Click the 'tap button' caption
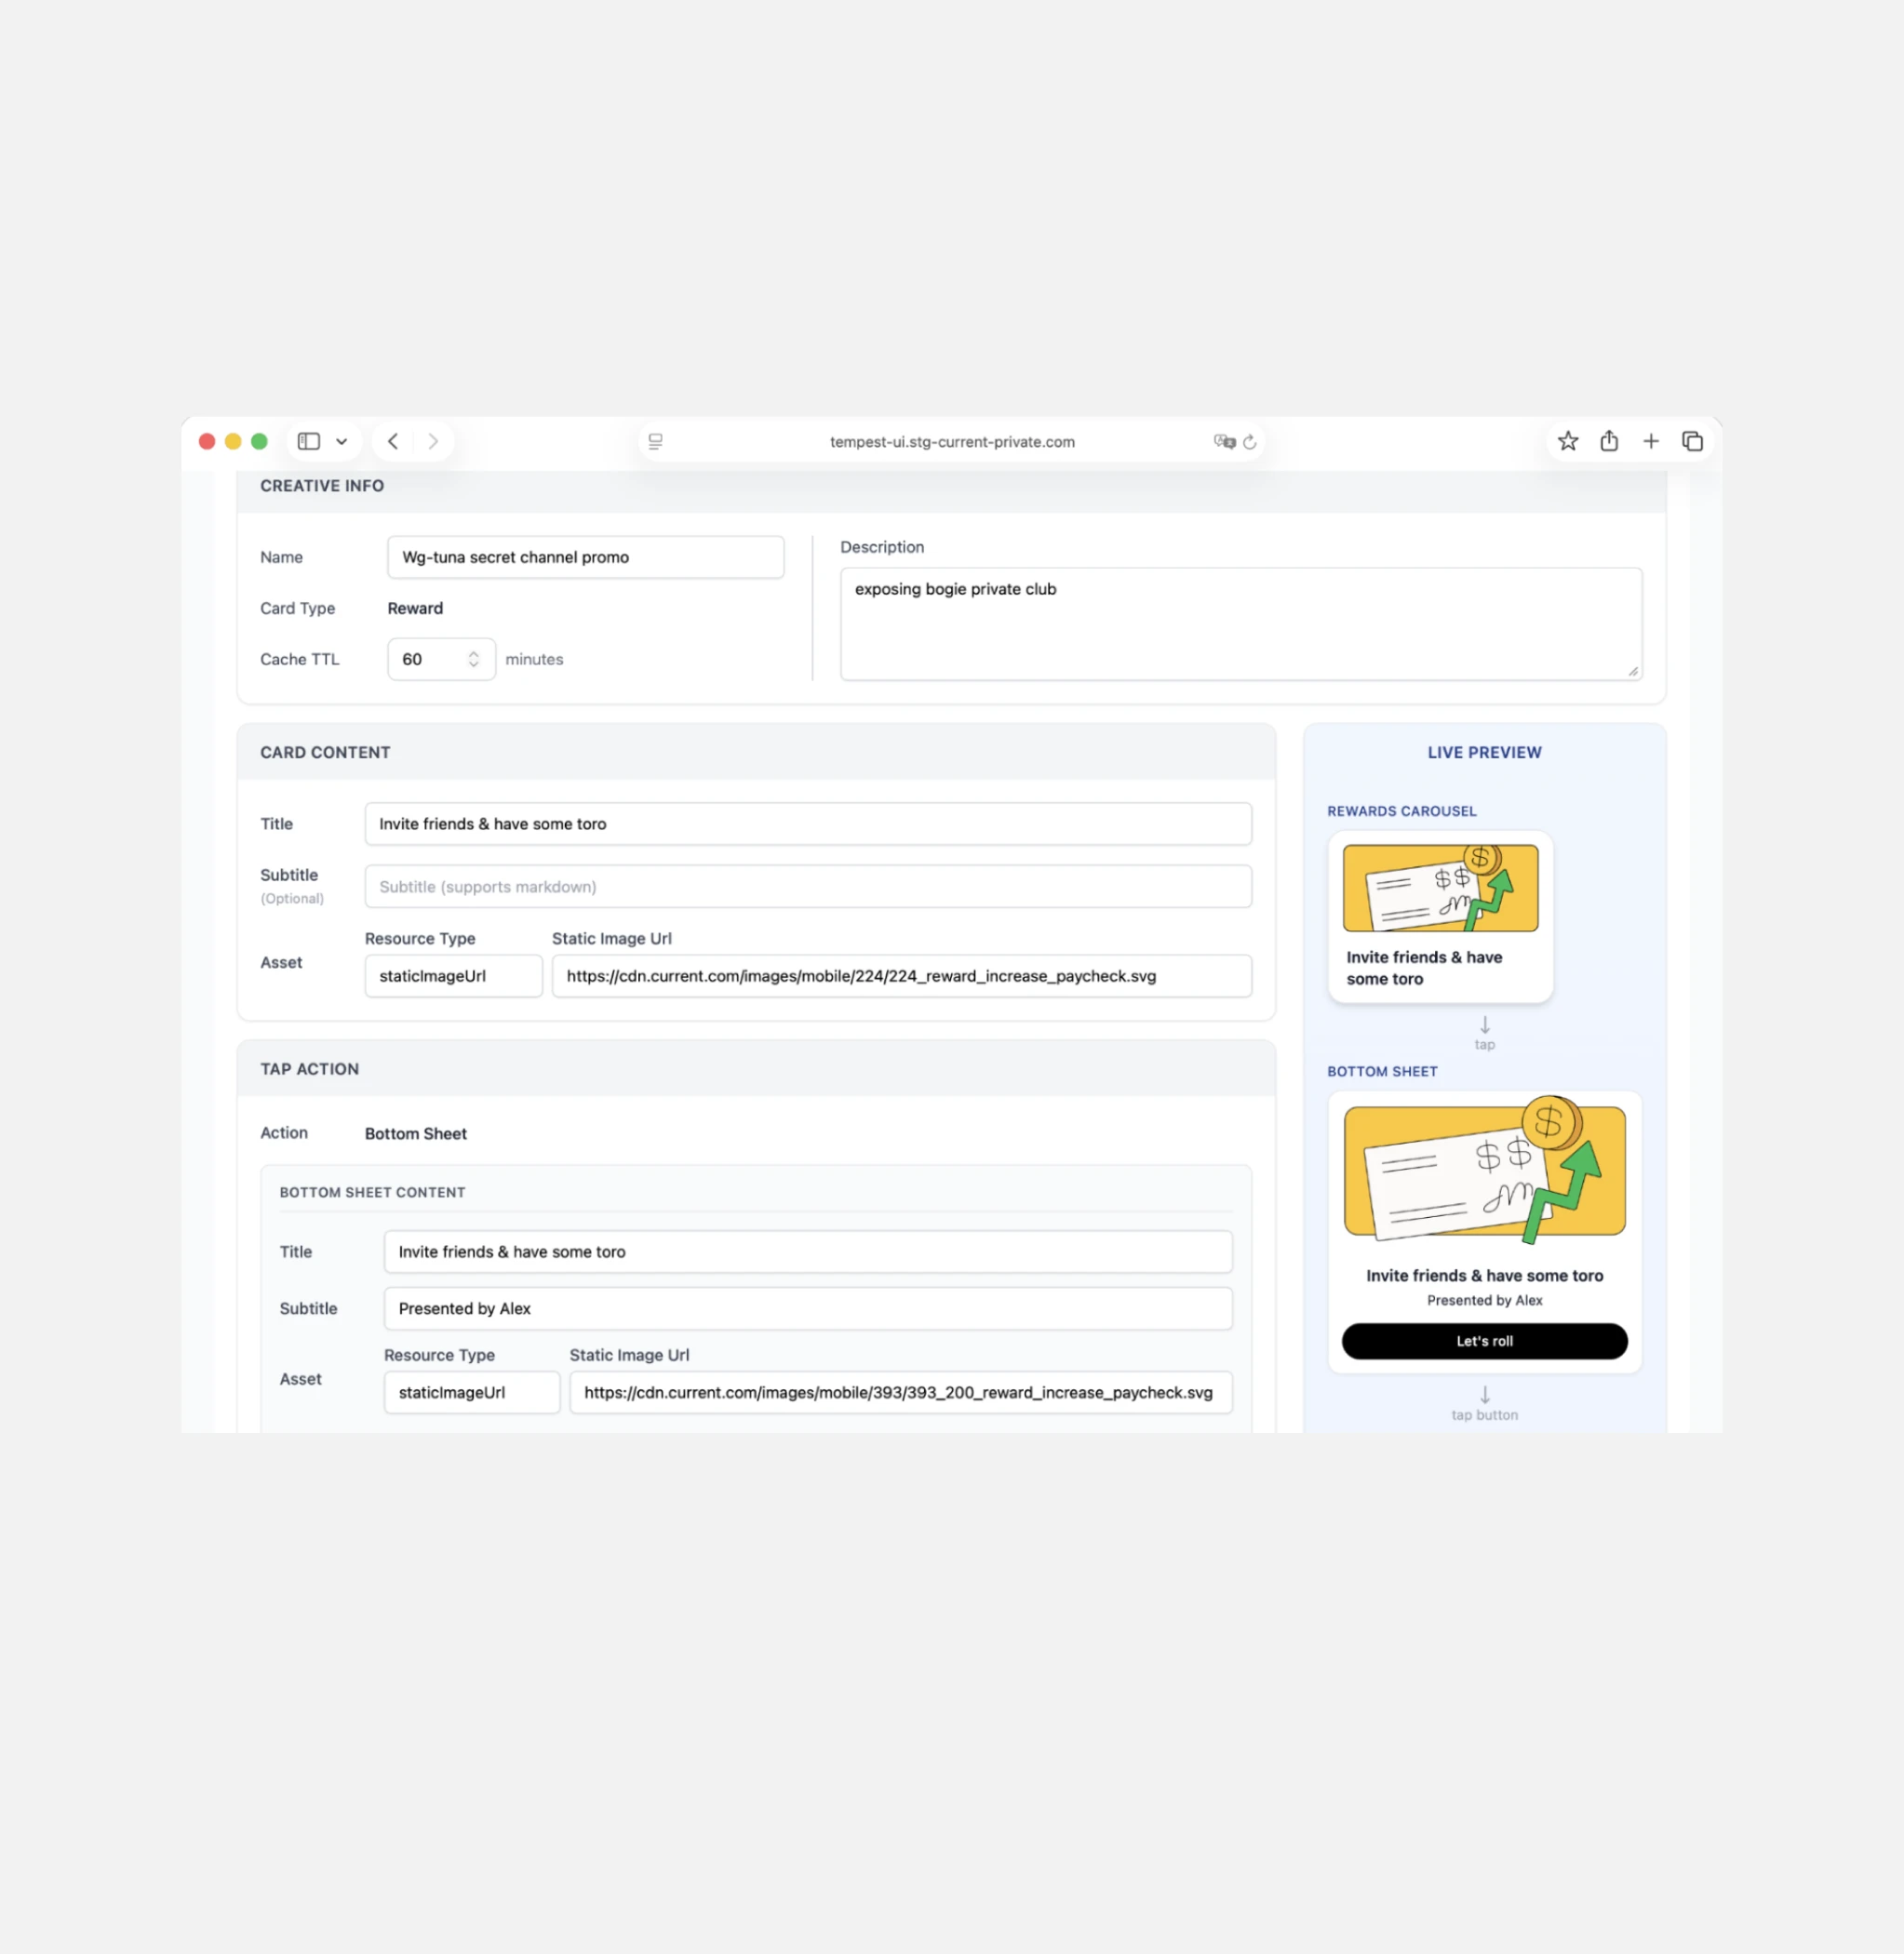This screenshot has height=1954, width=1904. (1484, 1416)
